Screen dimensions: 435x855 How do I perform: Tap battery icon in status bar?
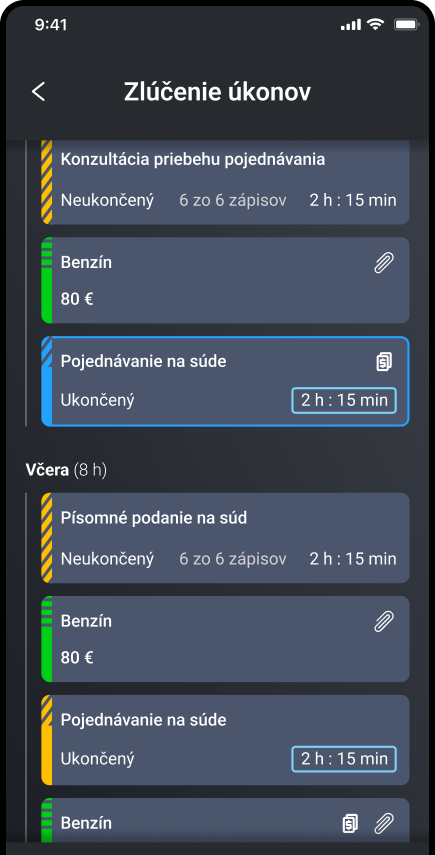[x=406, y=25]
